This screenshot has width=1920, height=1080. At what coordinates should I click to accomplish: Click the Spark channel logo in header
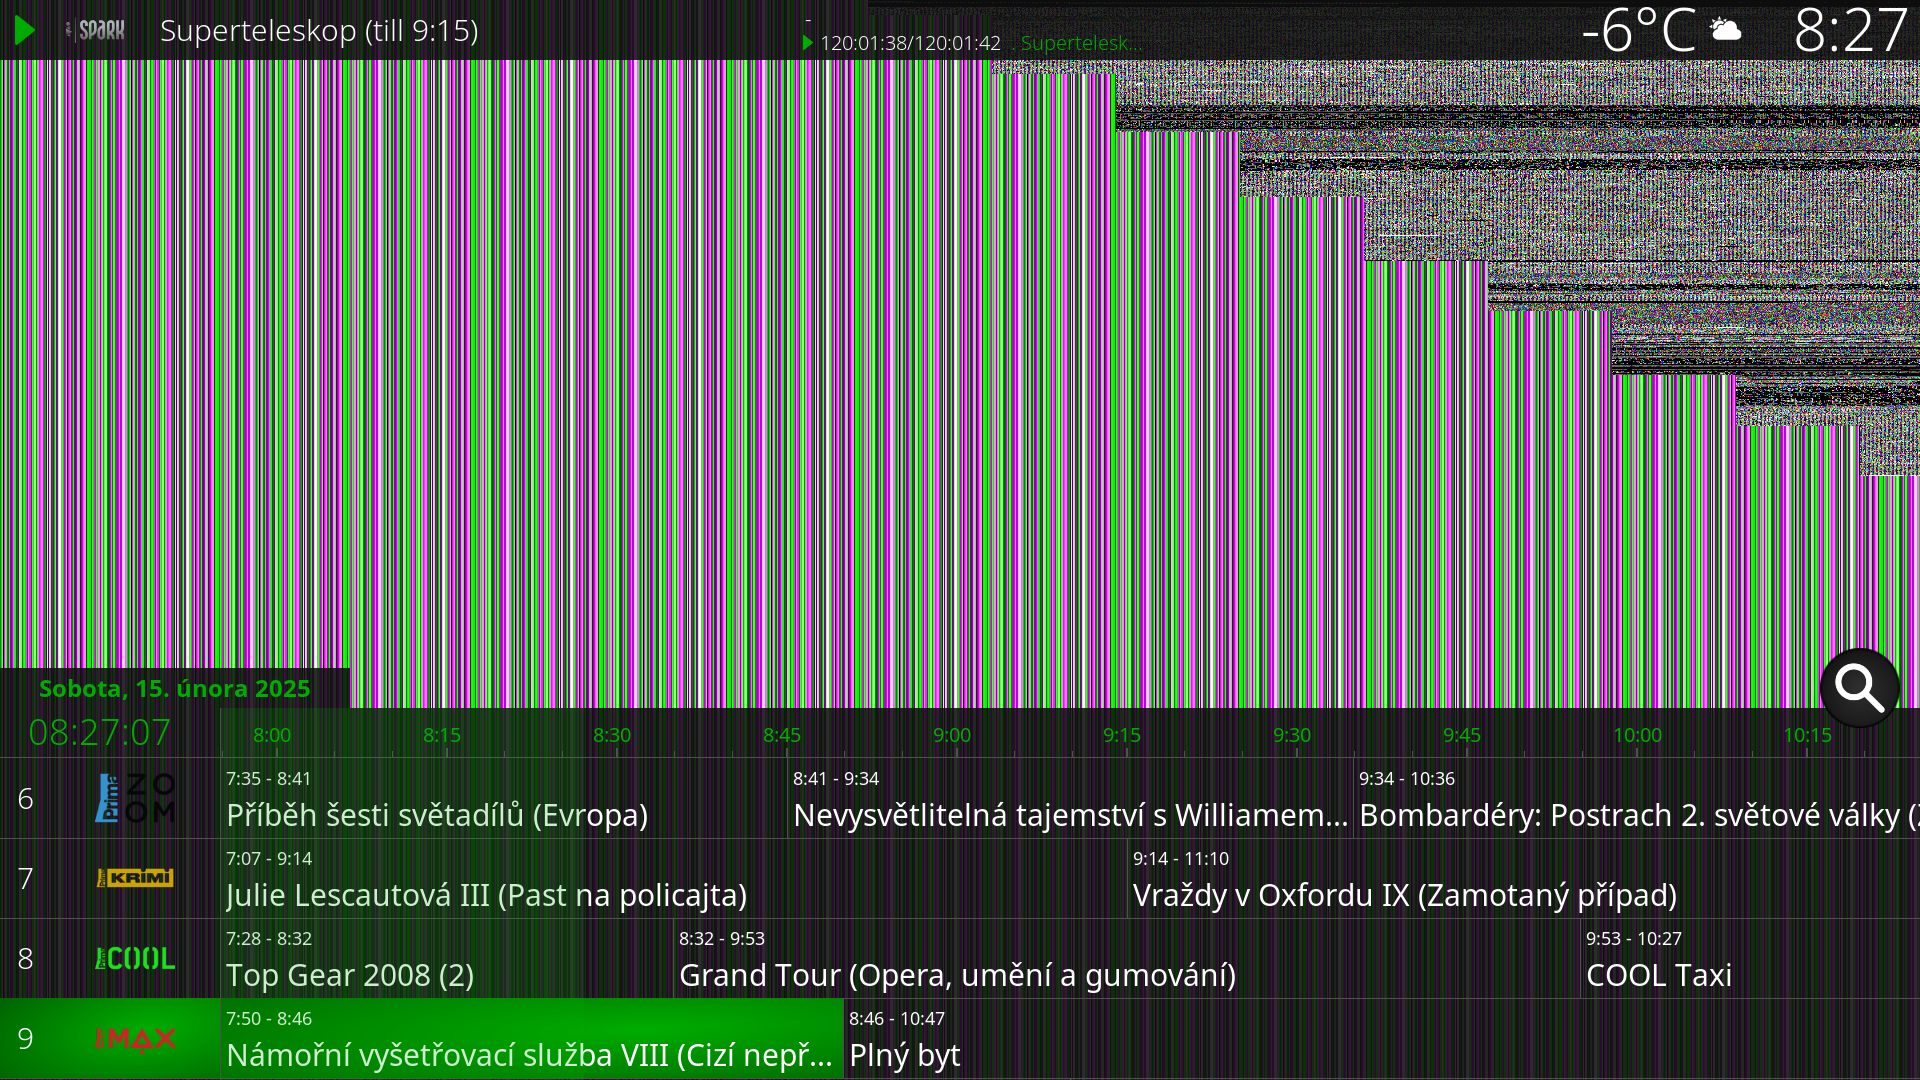click(97, 31)
